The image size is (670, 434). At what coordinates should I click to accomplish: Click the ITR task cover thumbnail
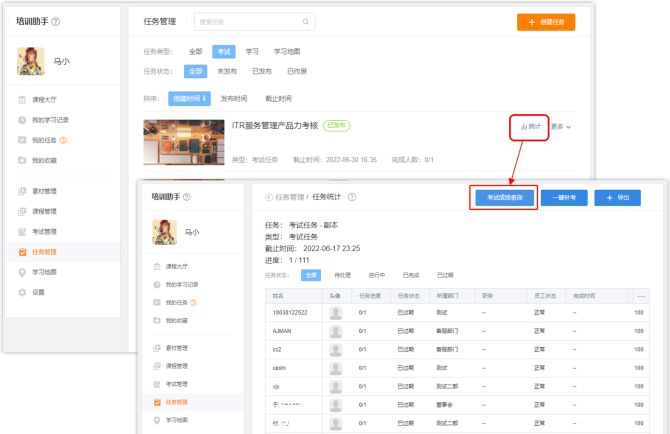182,142
